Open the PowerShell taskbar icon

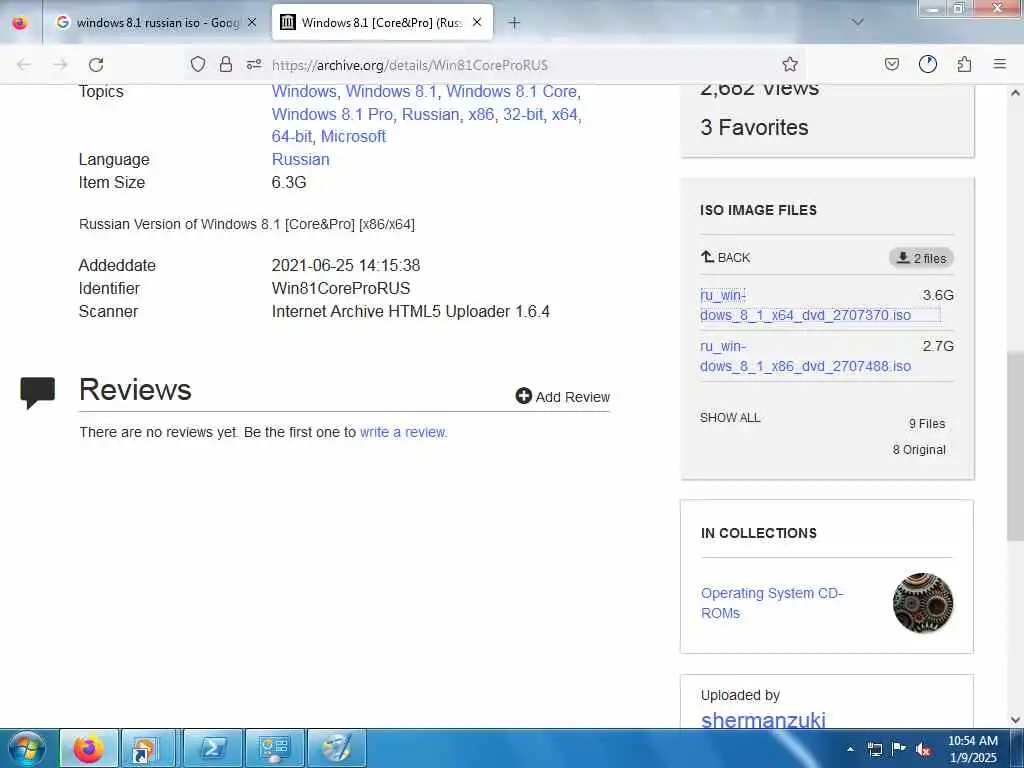pyautogui.click(x=212, y=748)
